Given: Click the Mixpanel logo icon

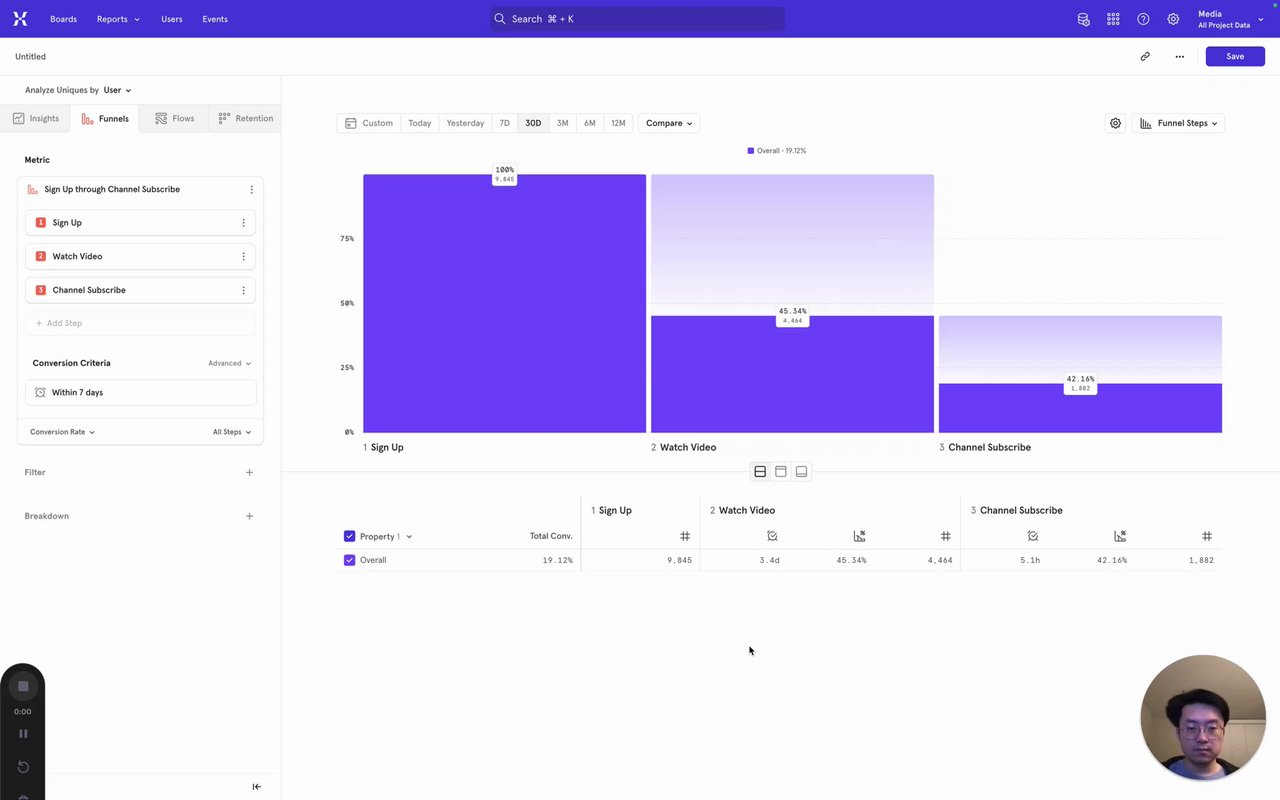Looking at the screenshot, I should pos(20,19).
